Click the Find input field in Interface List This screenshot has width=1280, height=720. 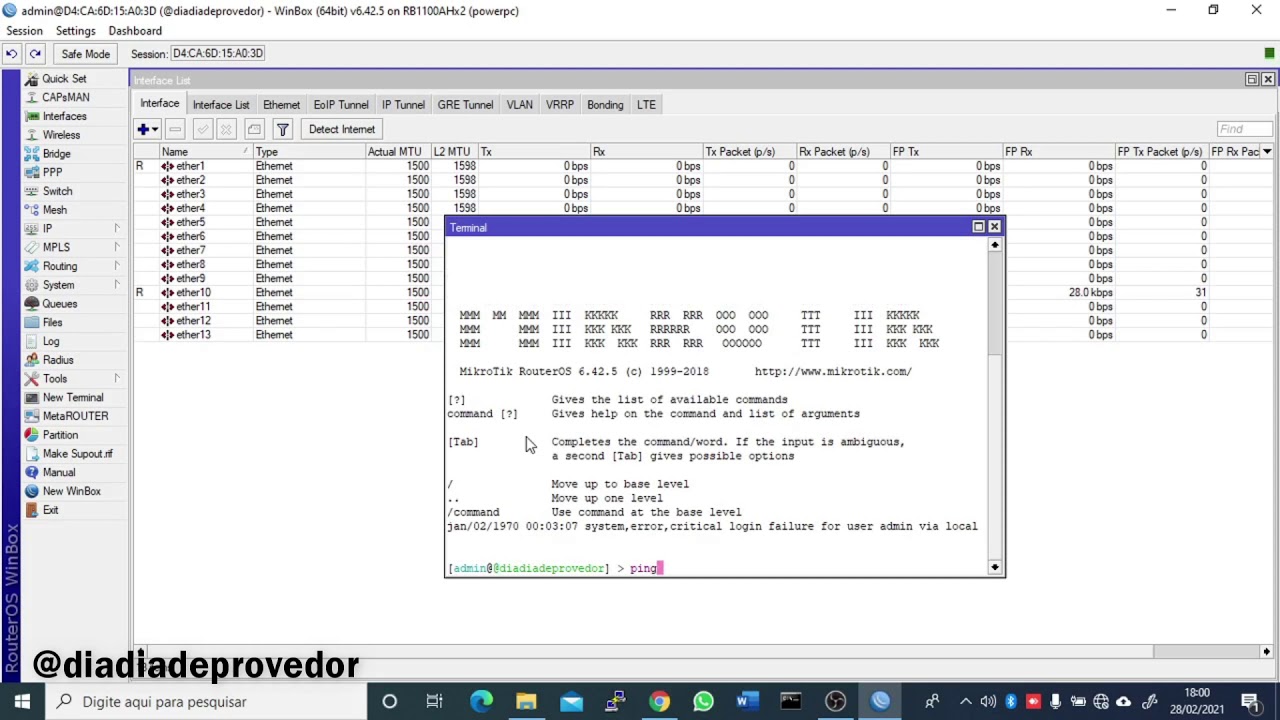click(x=1245, y=129)
